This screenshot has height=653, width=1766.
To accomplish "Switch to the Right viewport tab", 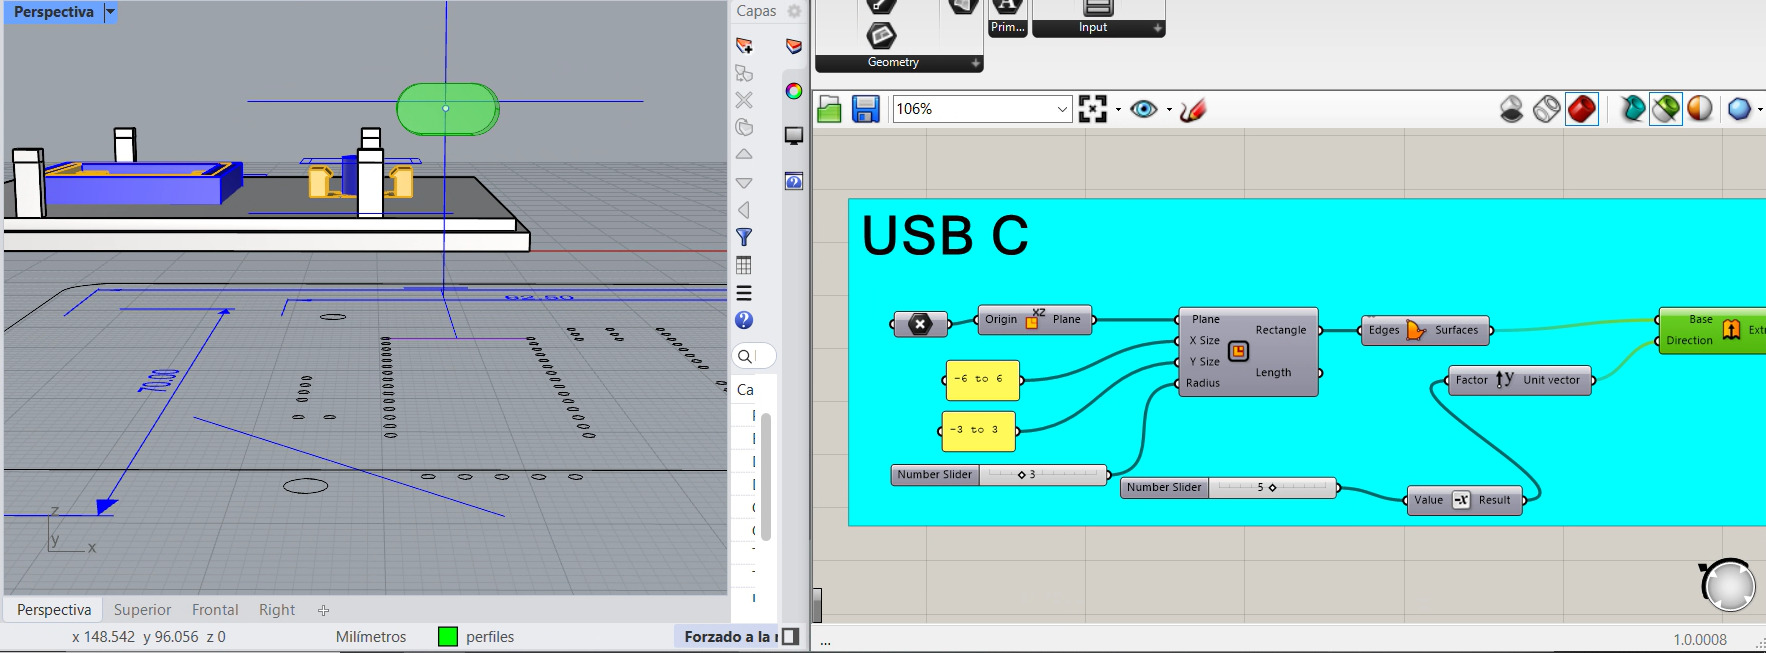I will [277, 610].
